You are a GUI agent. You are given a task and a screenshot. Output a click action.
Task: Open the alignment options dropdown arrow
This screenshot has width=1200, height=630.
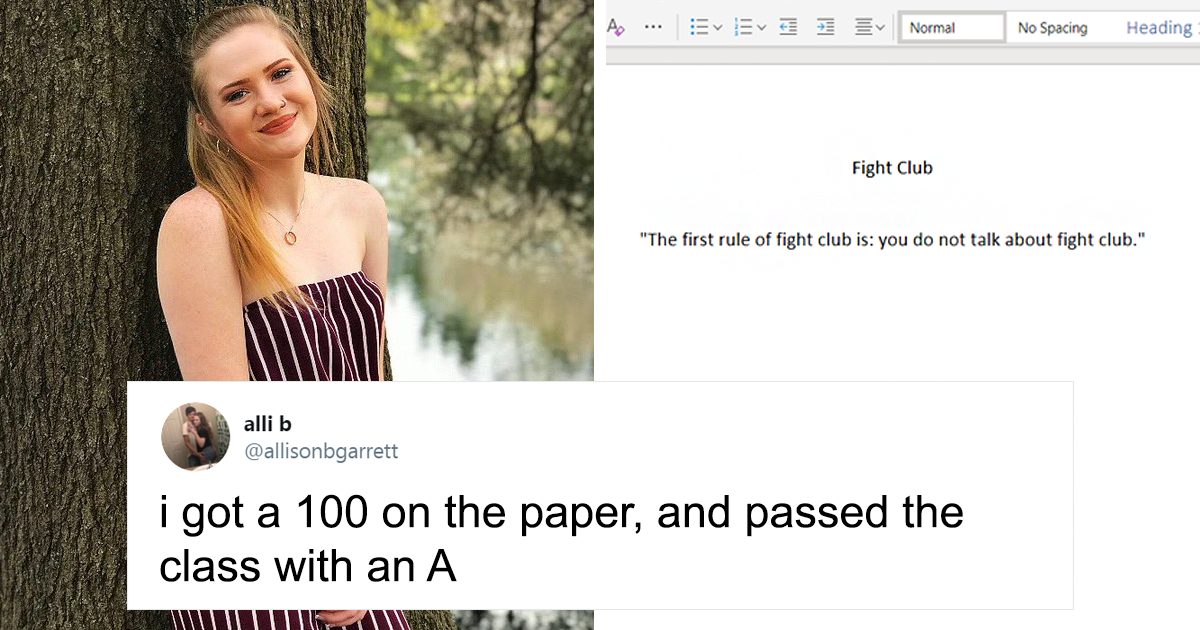(881, 28)
